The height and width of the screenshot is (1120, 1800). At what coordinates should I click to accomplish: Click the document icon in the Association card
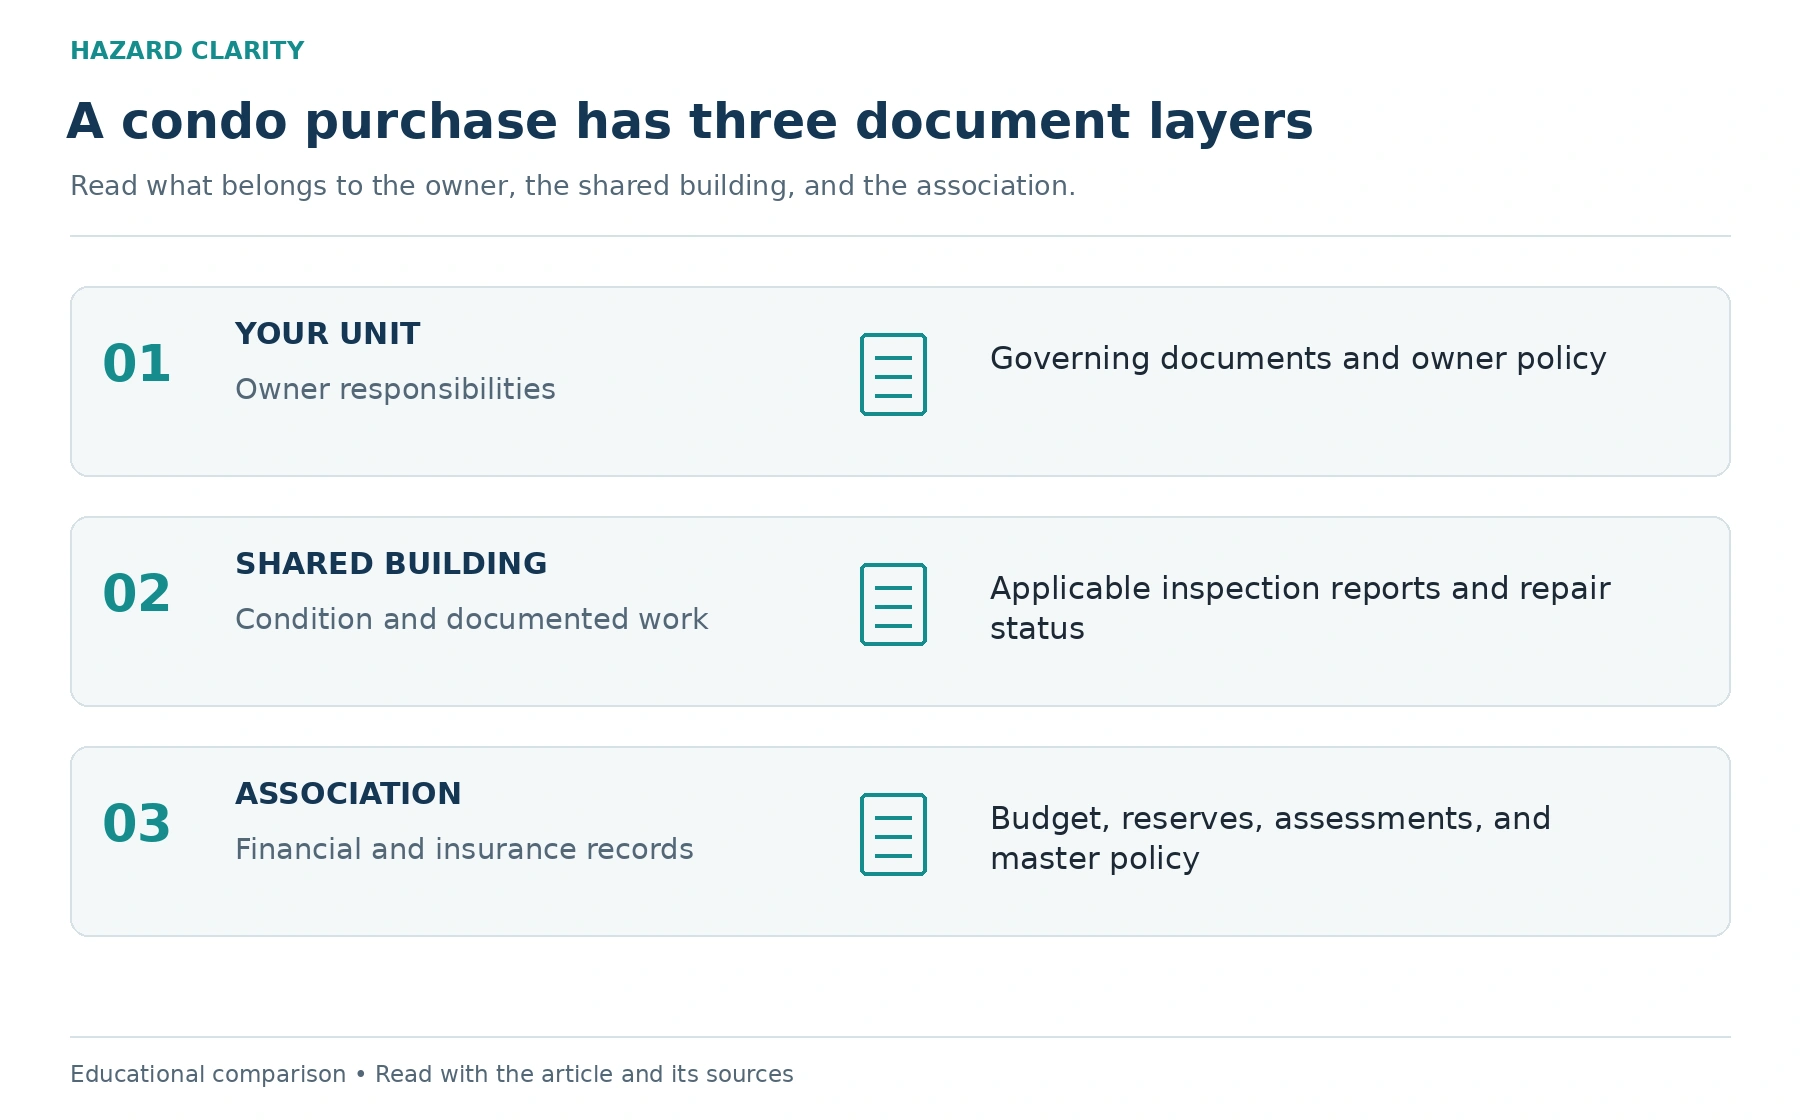coord(893,834)
